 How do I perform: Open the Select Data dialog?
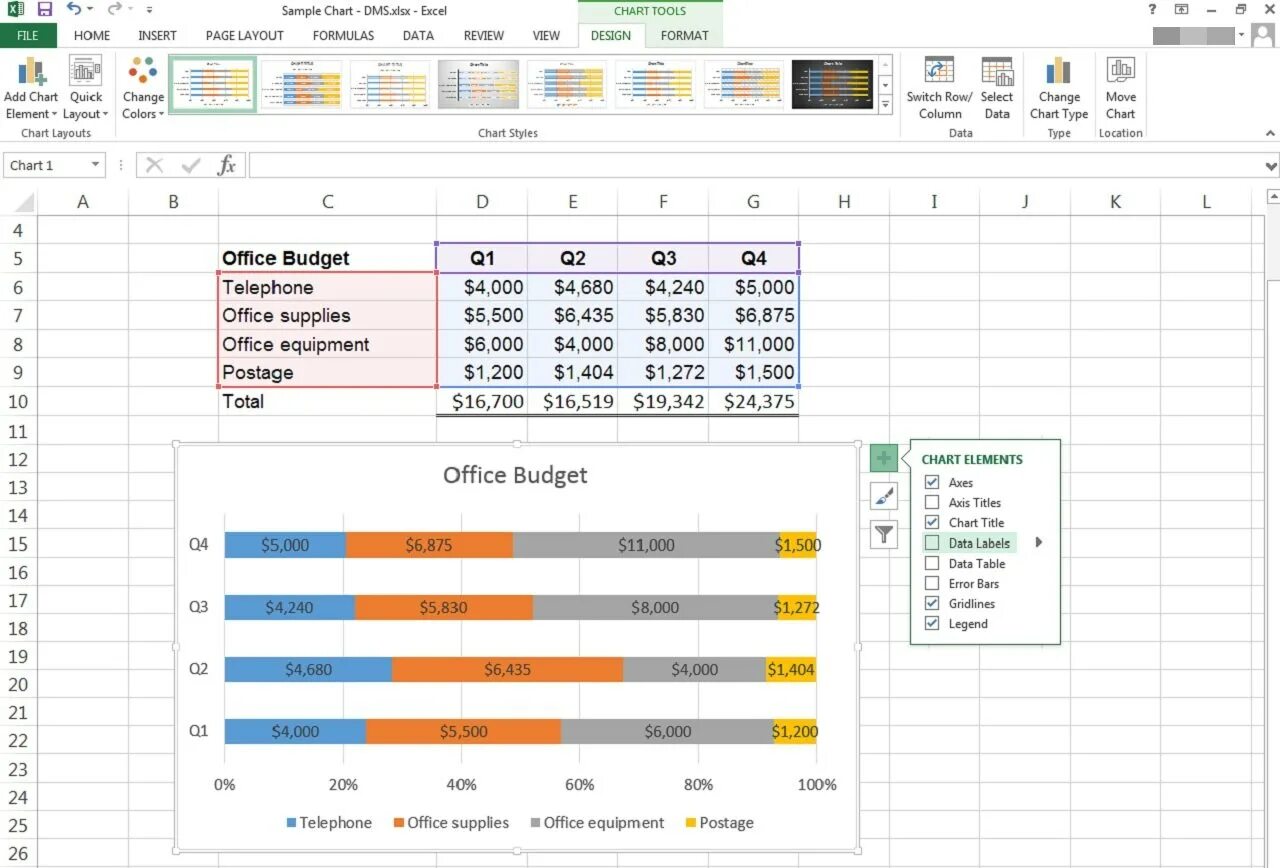coord(997,88)
